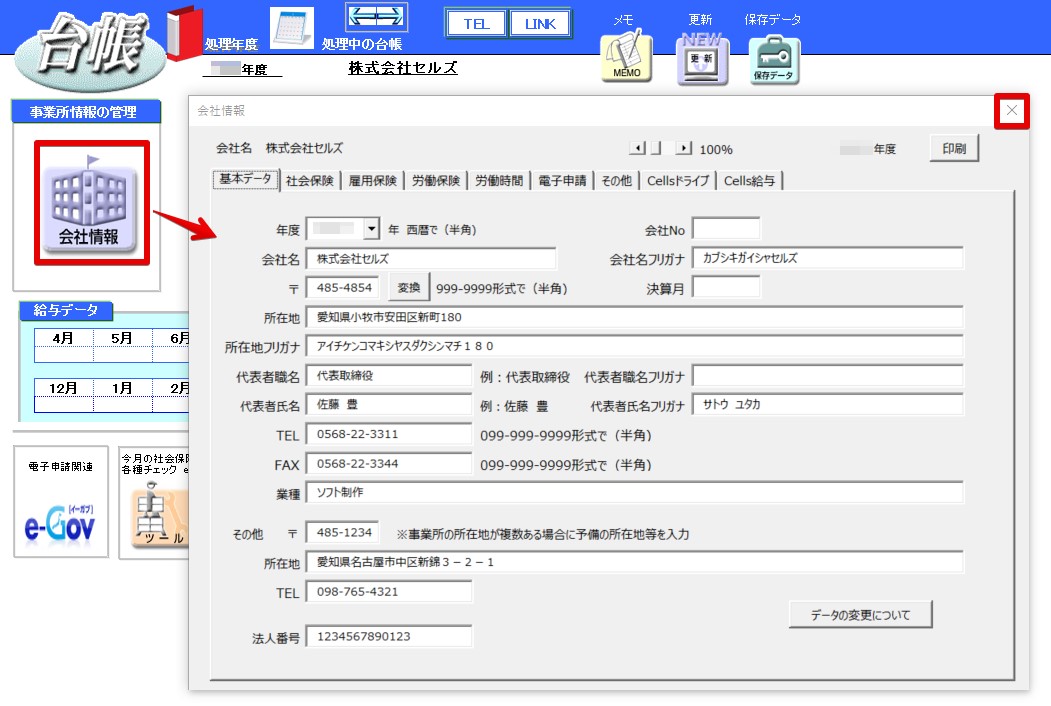1051x706 pixels.
Task: Click the 給与データ section label
Action: pos(66,310)
